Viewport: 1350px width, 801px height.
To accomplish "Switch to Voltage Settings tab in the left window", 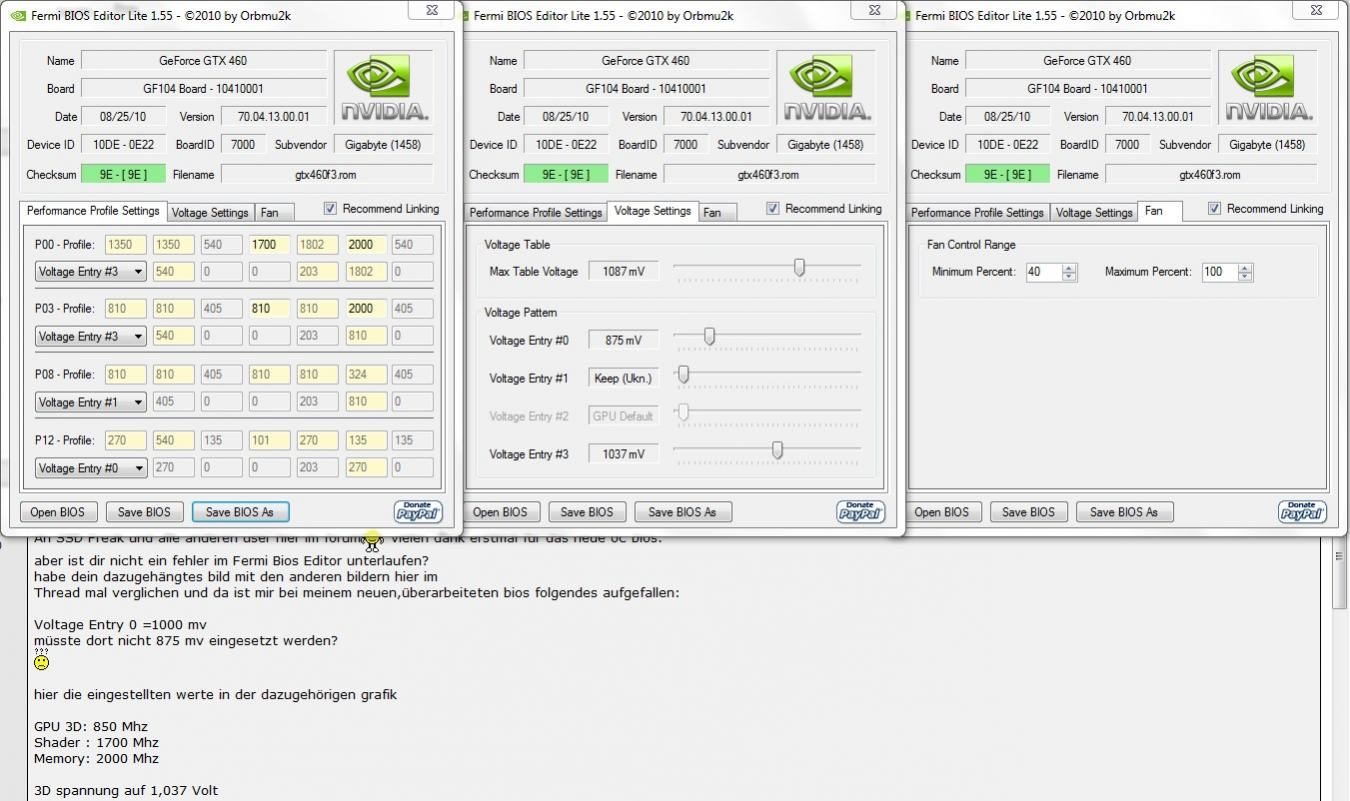I will pyautogui.click(x=209, y=213).
